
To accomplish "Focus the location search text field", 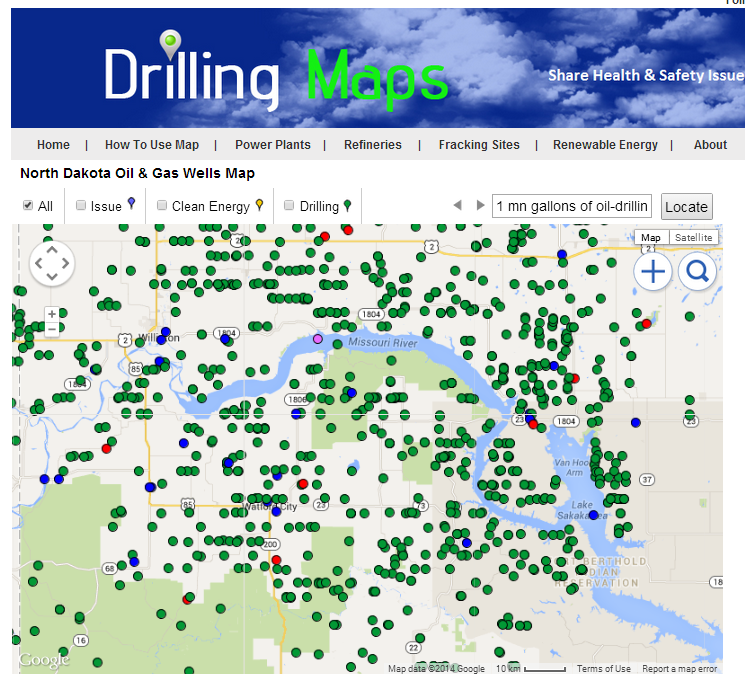I will [572, 206].
